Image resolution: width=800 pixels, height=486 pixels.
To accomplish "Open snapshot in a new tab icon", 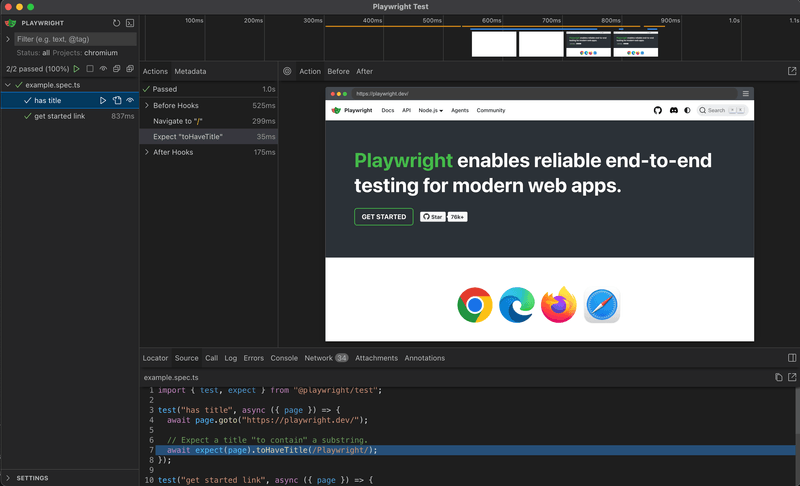I will click(x=792, y=71).
